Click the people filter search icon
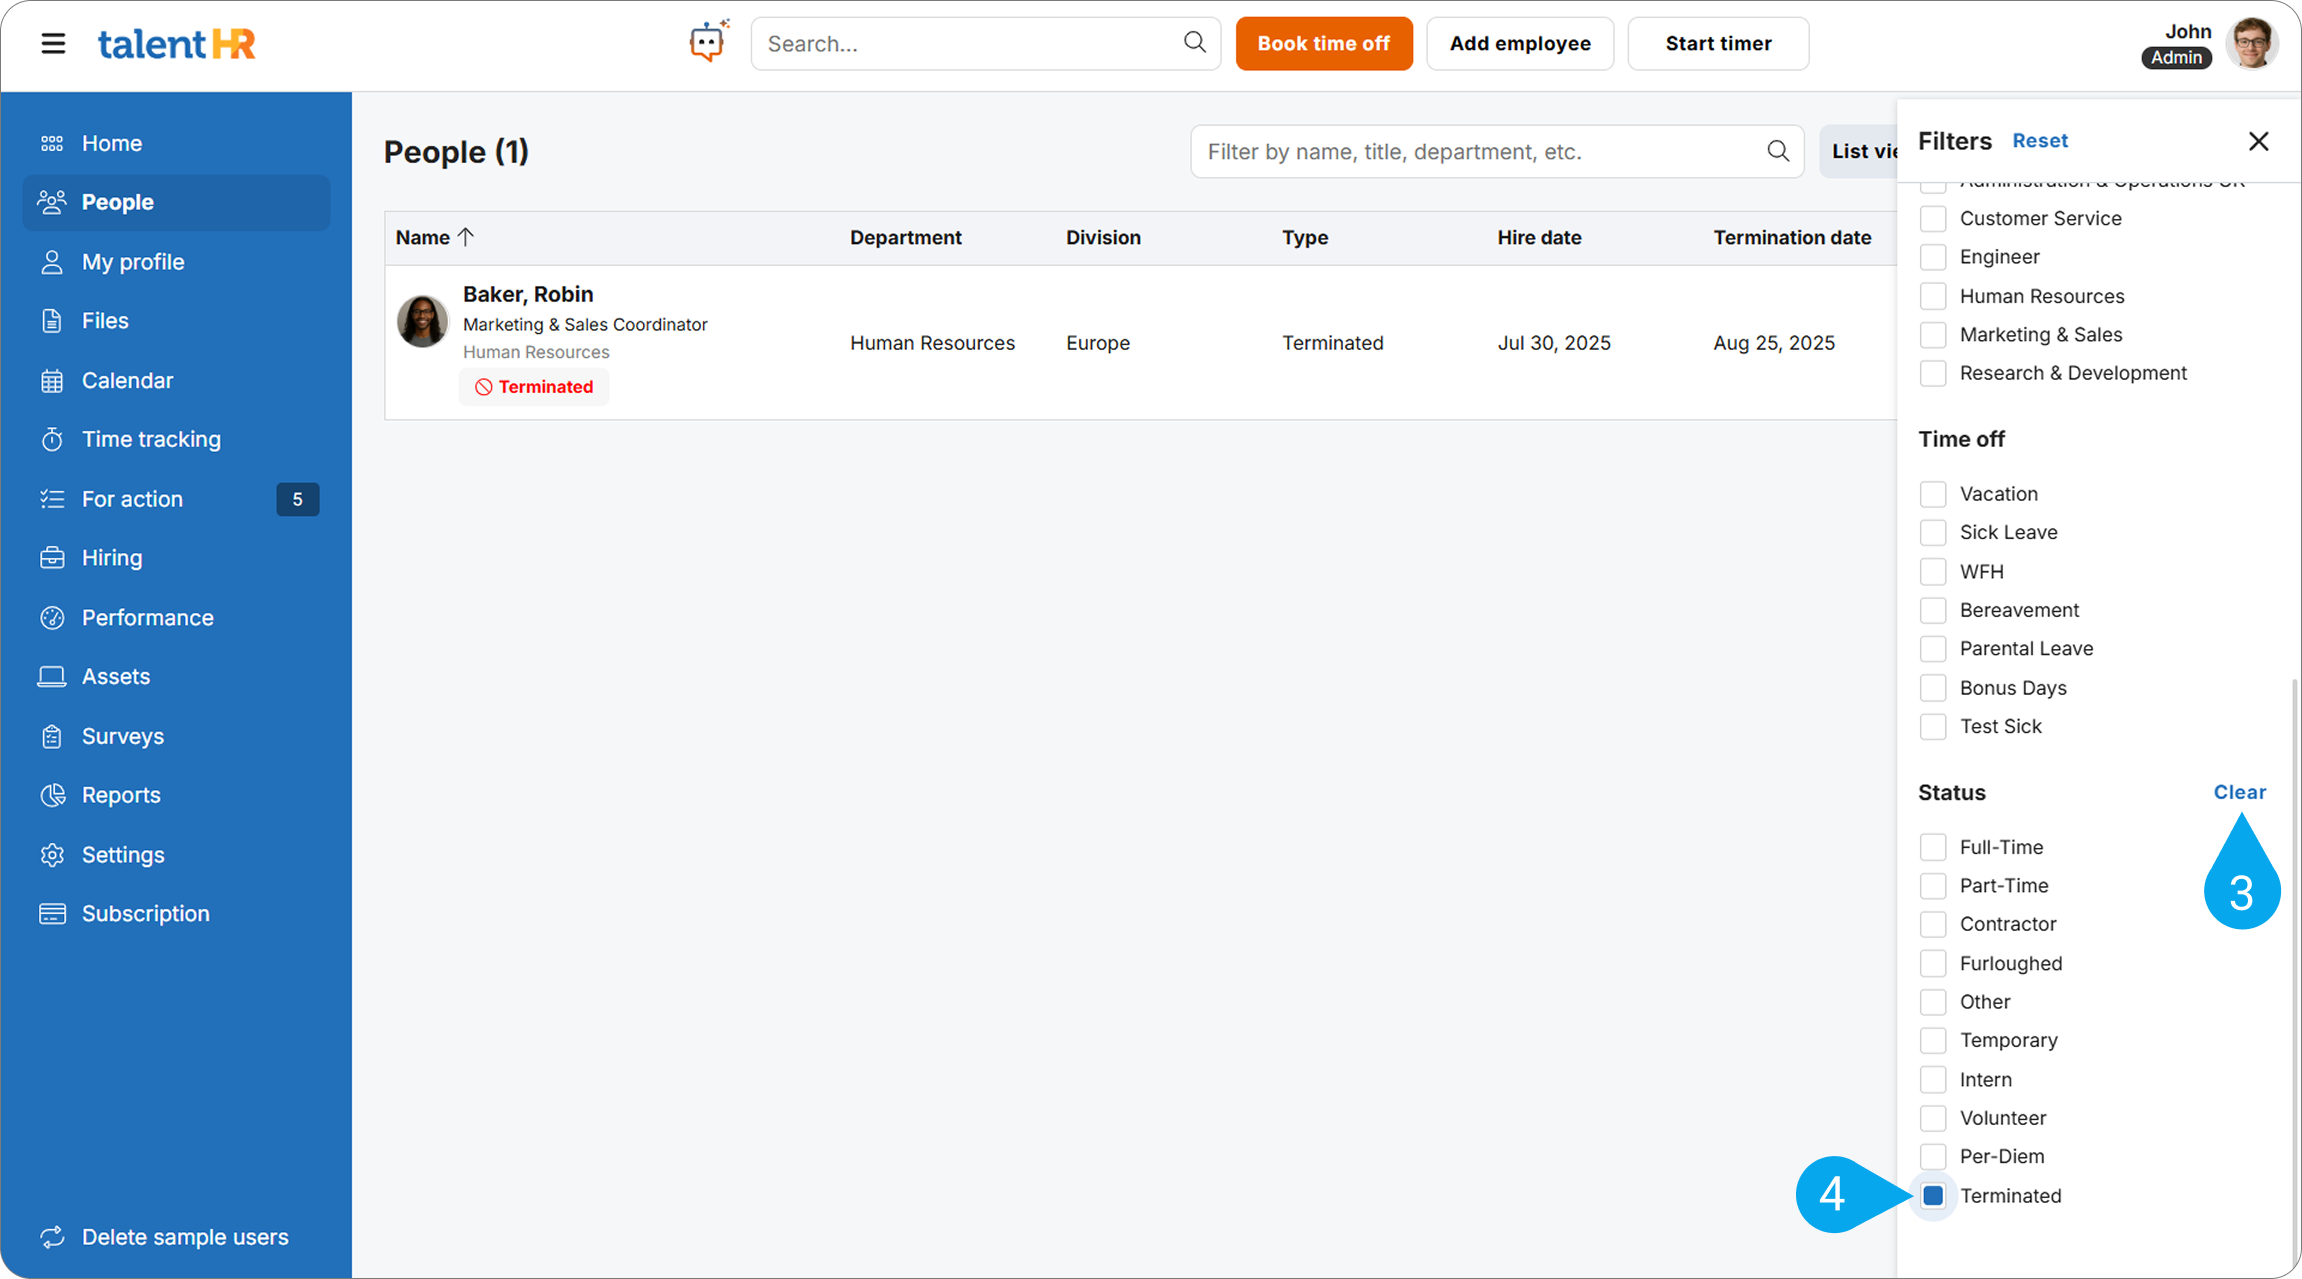This screenshot has height=1279, width=2302. click(x=1777, y=151)
